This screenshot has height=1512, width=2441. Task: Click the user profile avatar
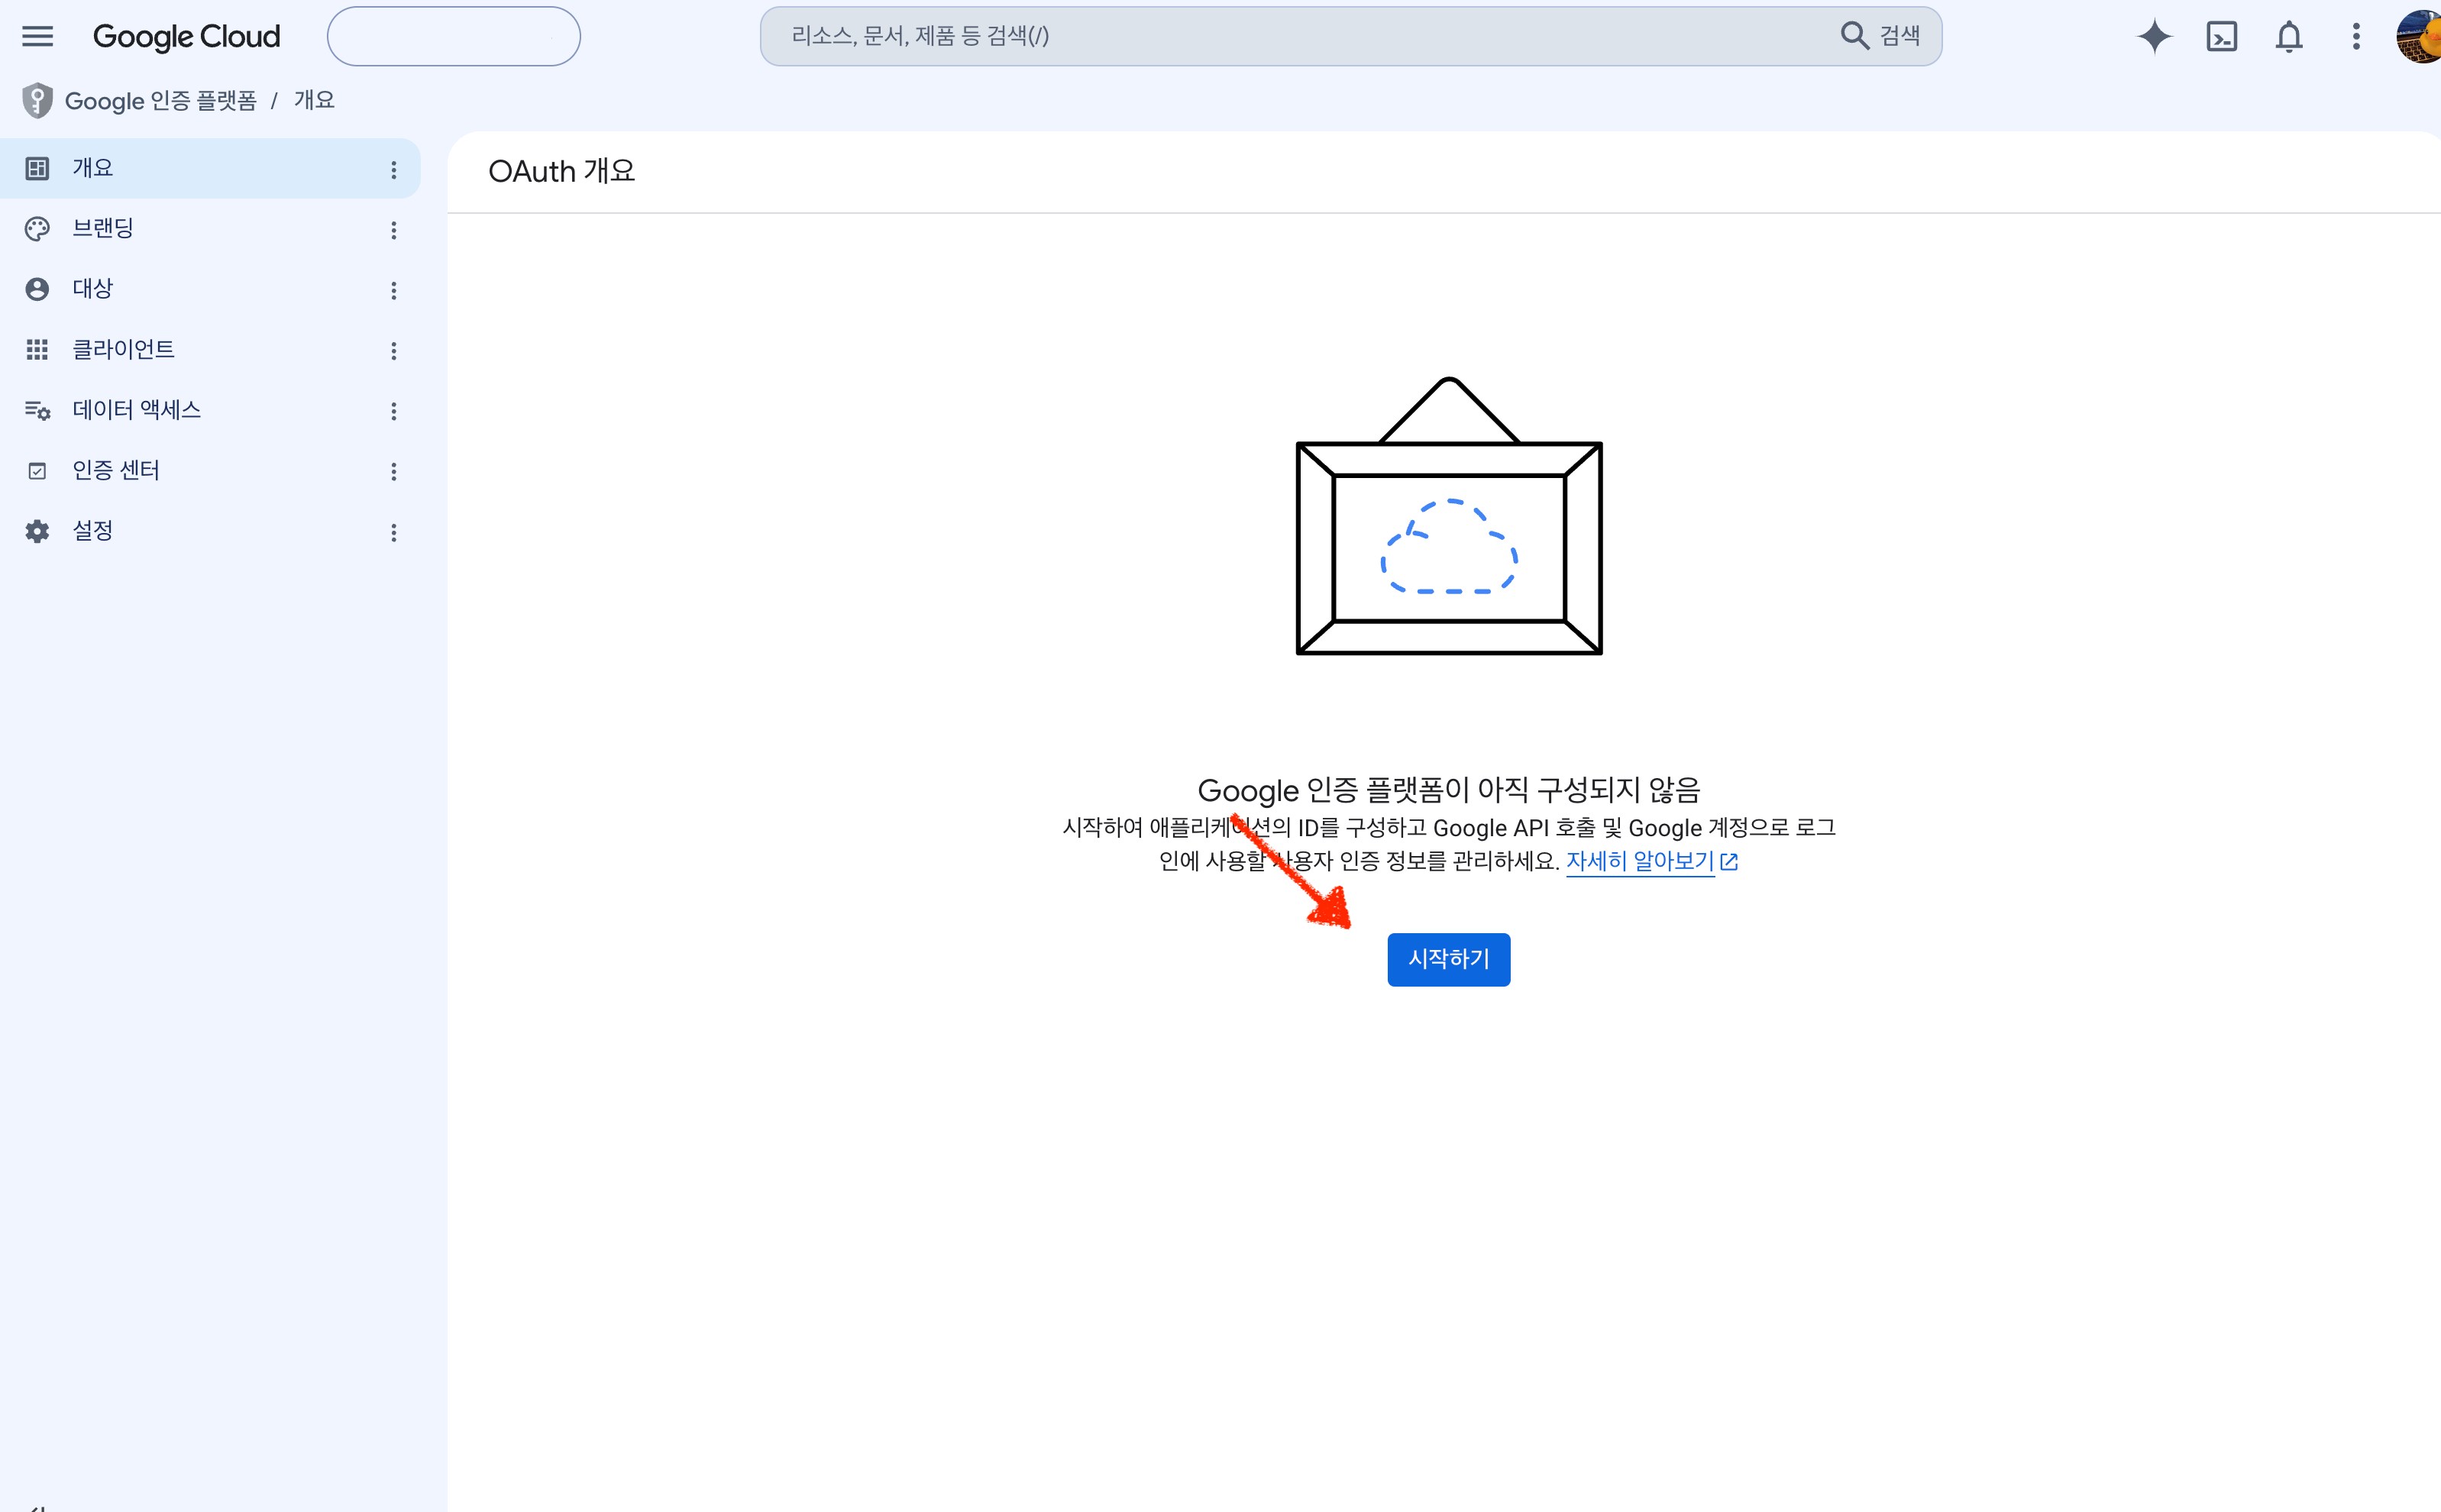point(2419,37)
